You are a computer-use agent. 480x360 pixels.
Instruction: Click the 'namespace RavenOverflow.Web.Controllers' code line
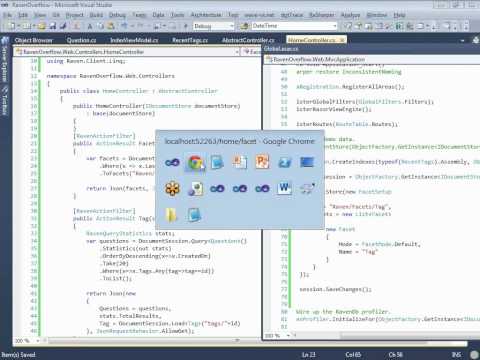point(110,76)
